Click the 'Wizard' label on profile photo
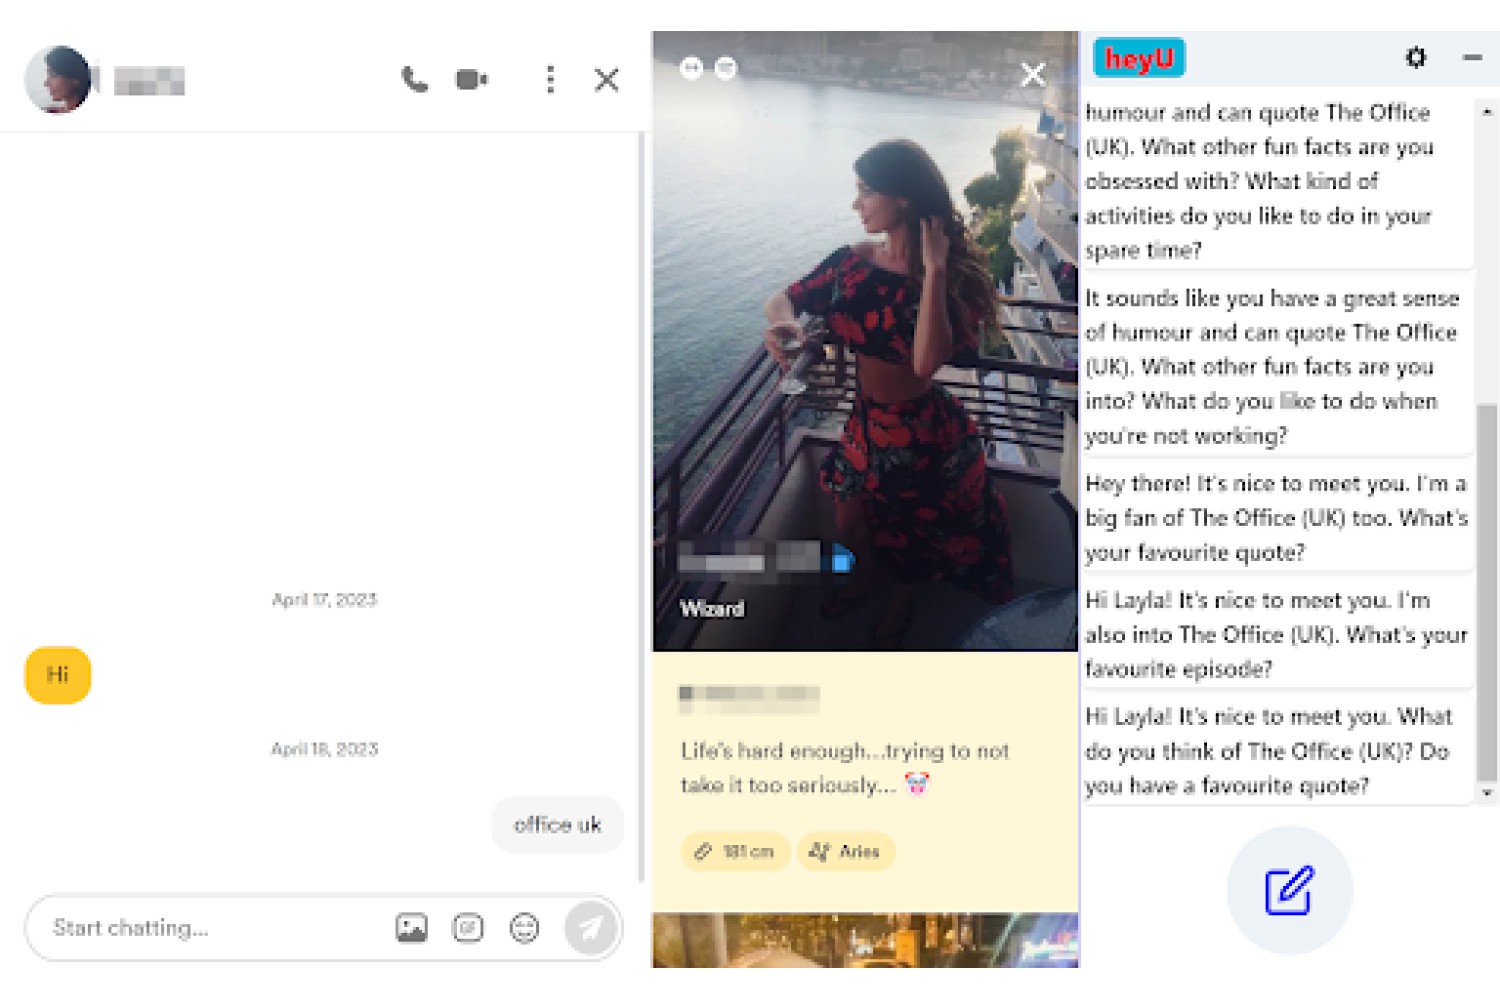This screenshot has height=1000, width=1500. tap(712, 609)
